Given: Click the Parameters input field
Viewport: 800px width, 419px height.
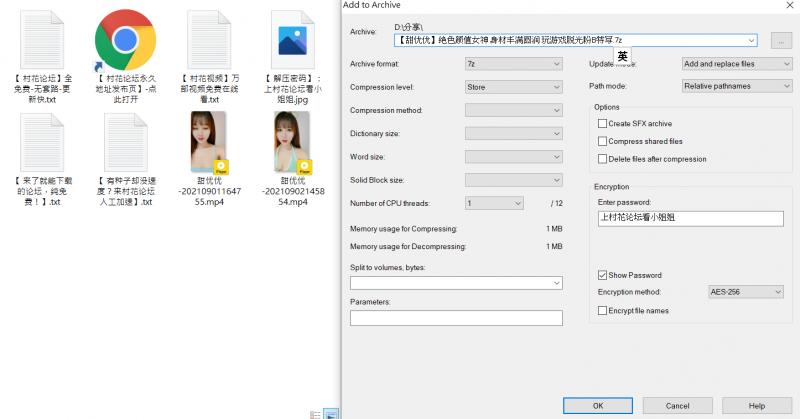Looking at the screenshot, I should coord(456,318).
